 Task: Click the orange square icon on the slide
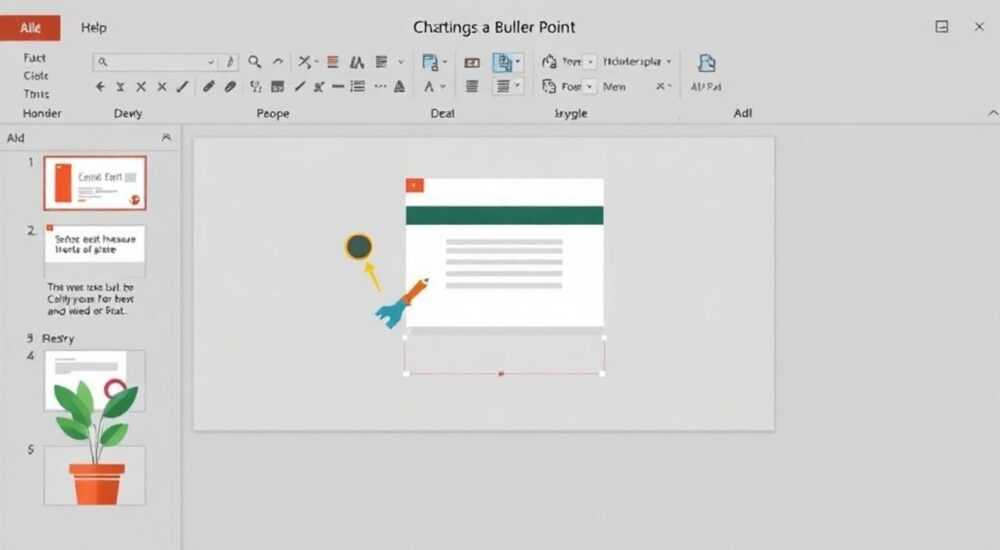[x=415, y=185]
